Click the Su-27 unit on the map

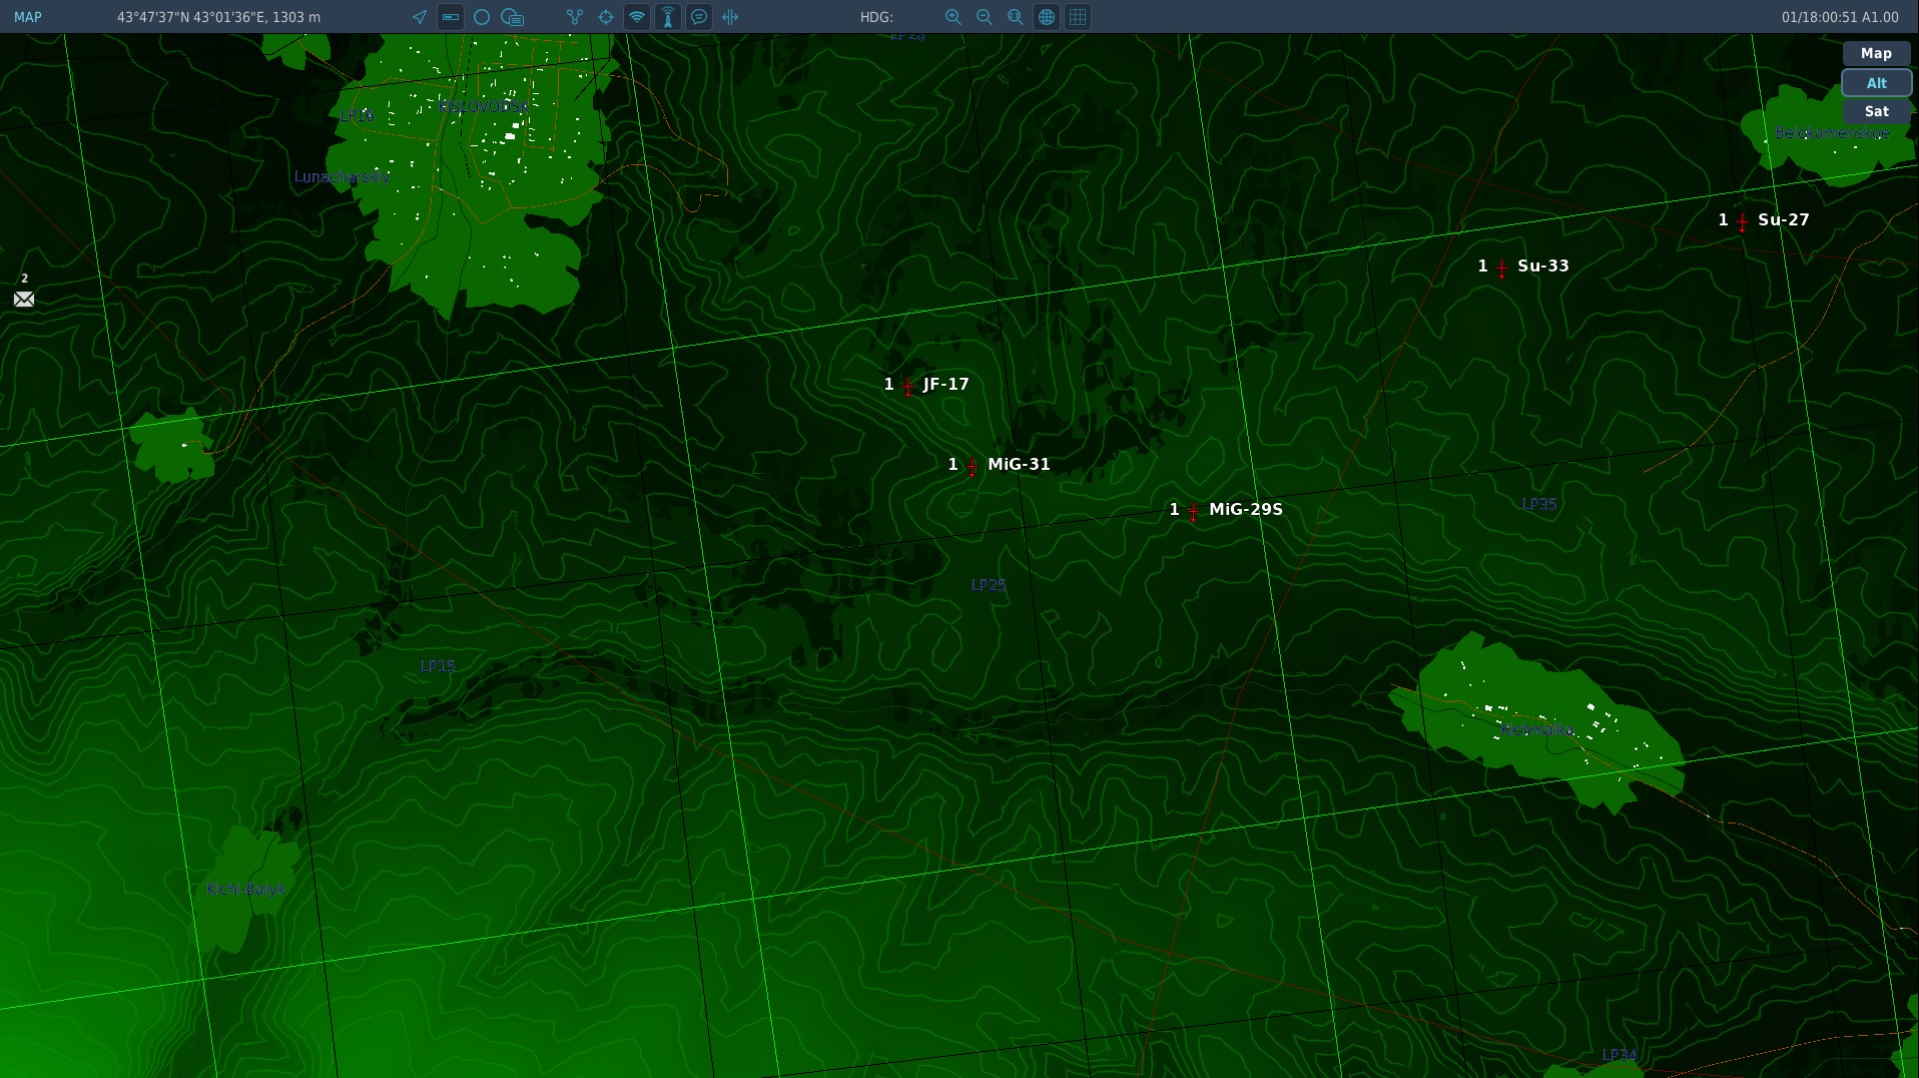(1742, 221)
